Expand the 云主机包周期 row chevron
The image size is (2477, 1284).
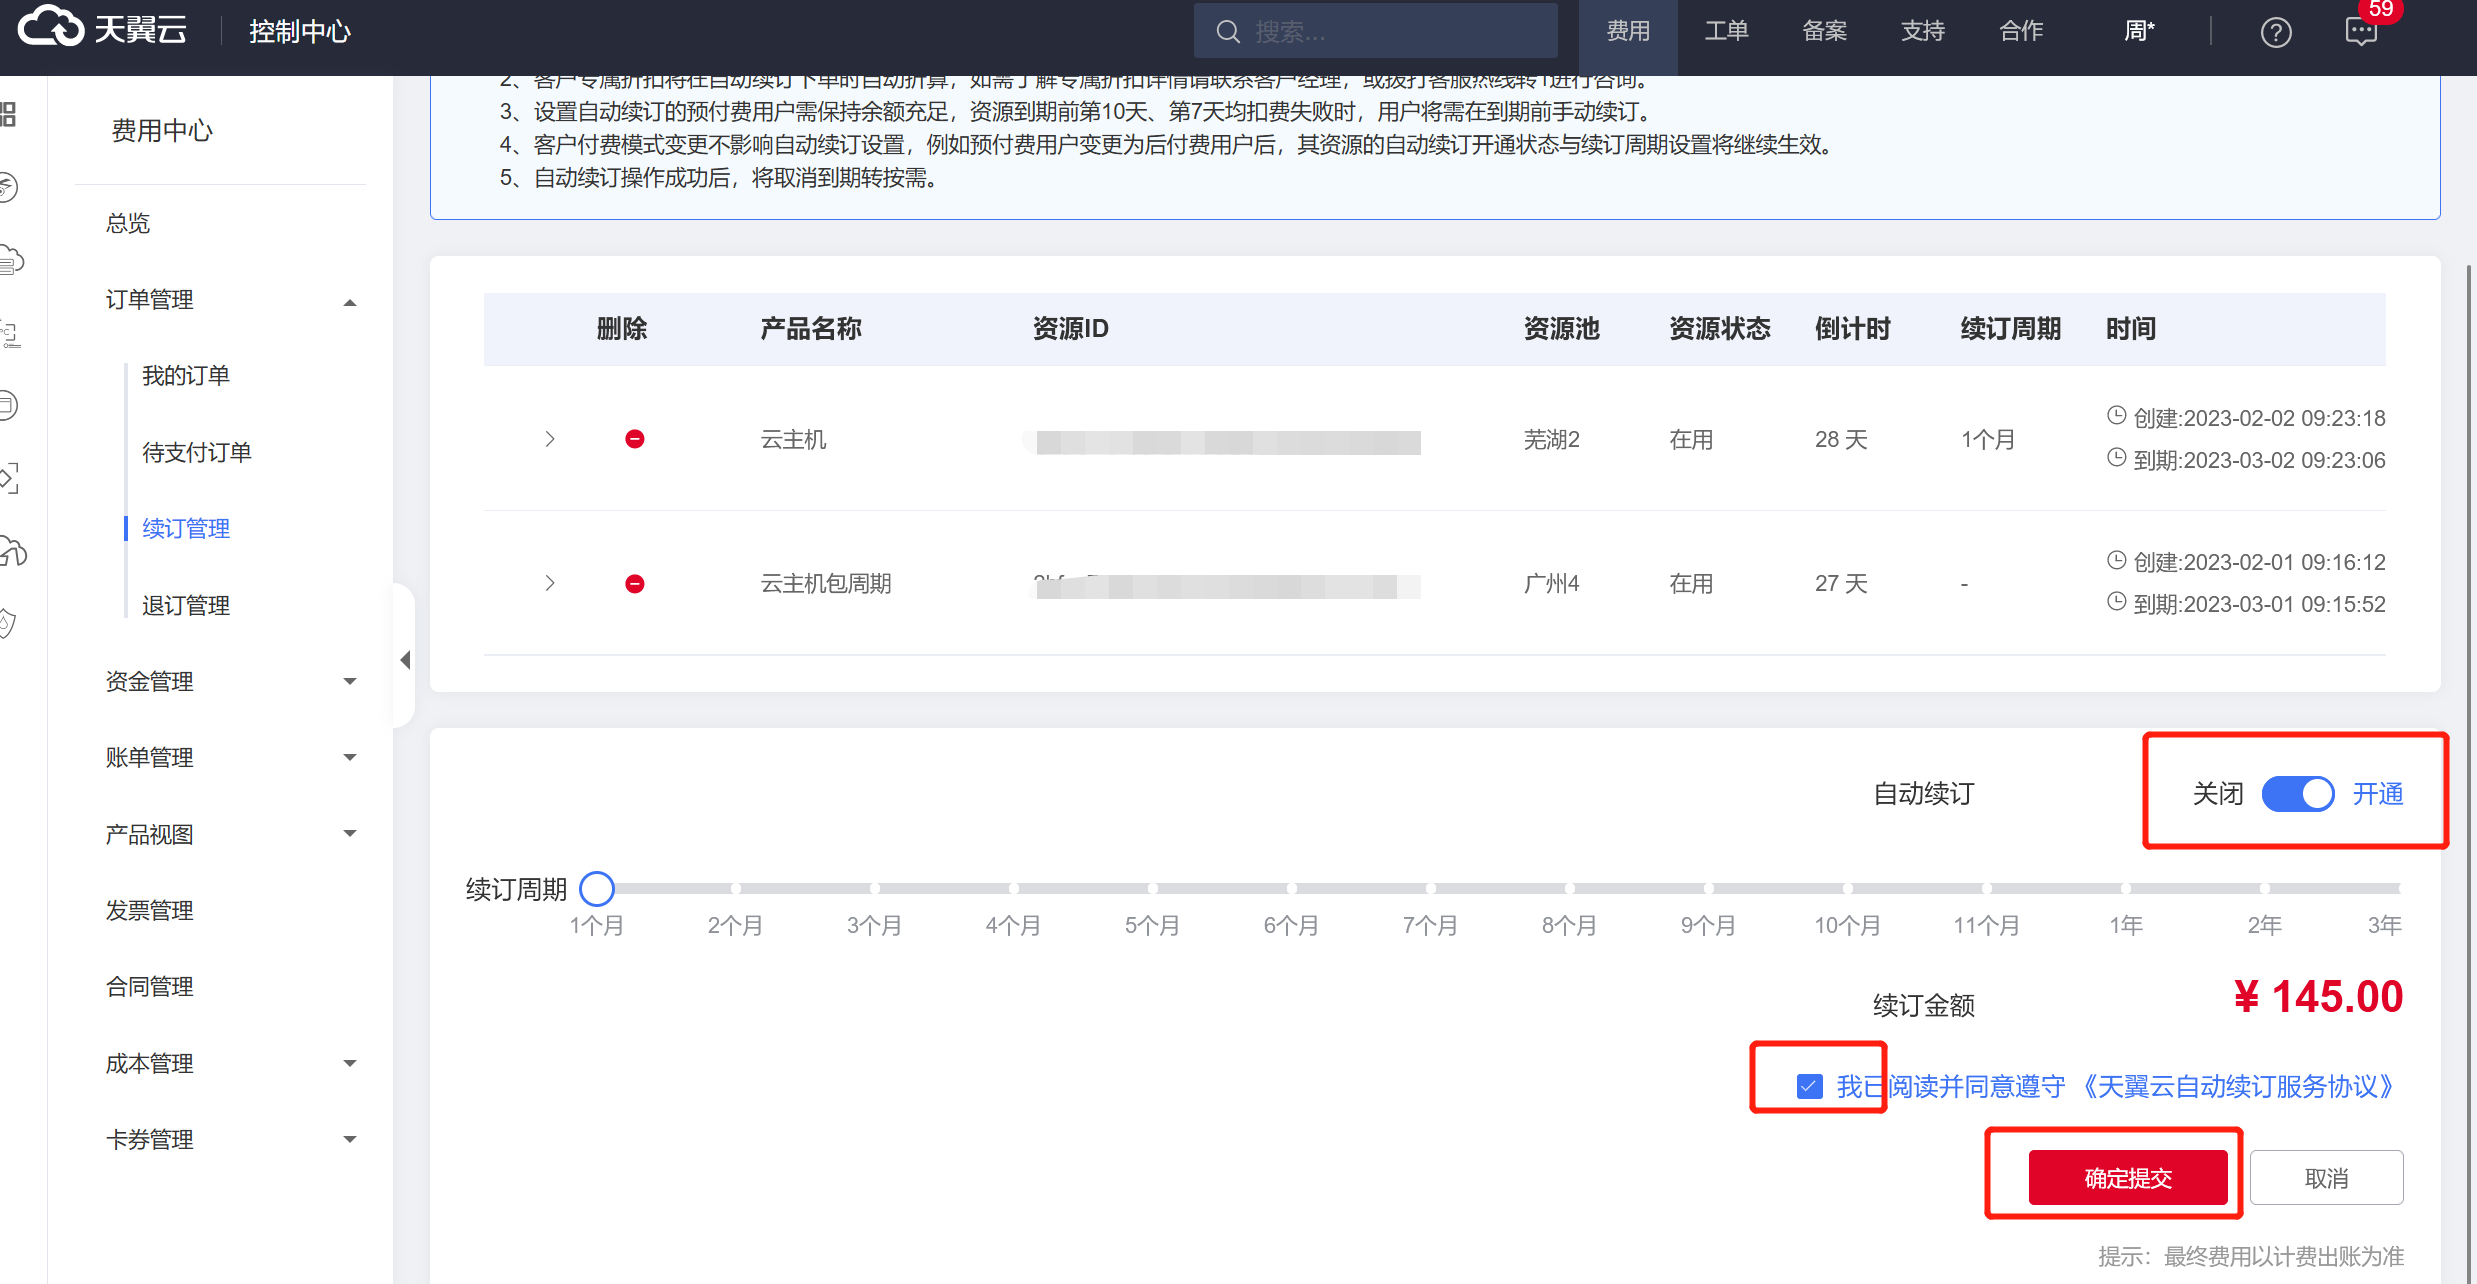pyautogui.click(x=549, y=583)
